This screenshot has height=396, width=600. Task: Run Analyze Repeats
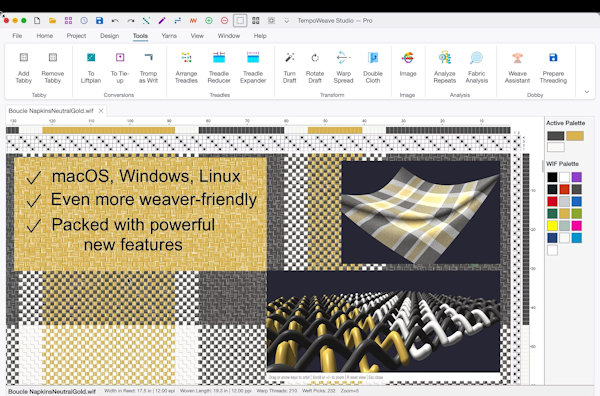click(445, 68)
